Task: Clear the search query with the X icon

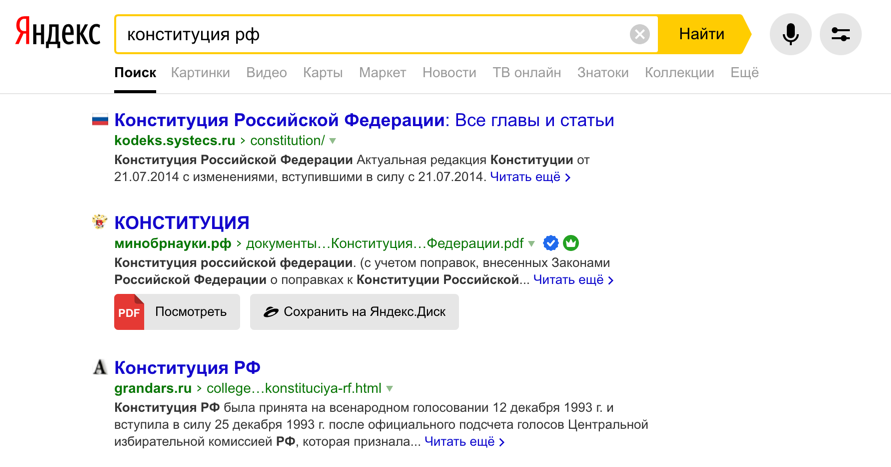Action: 640,34
